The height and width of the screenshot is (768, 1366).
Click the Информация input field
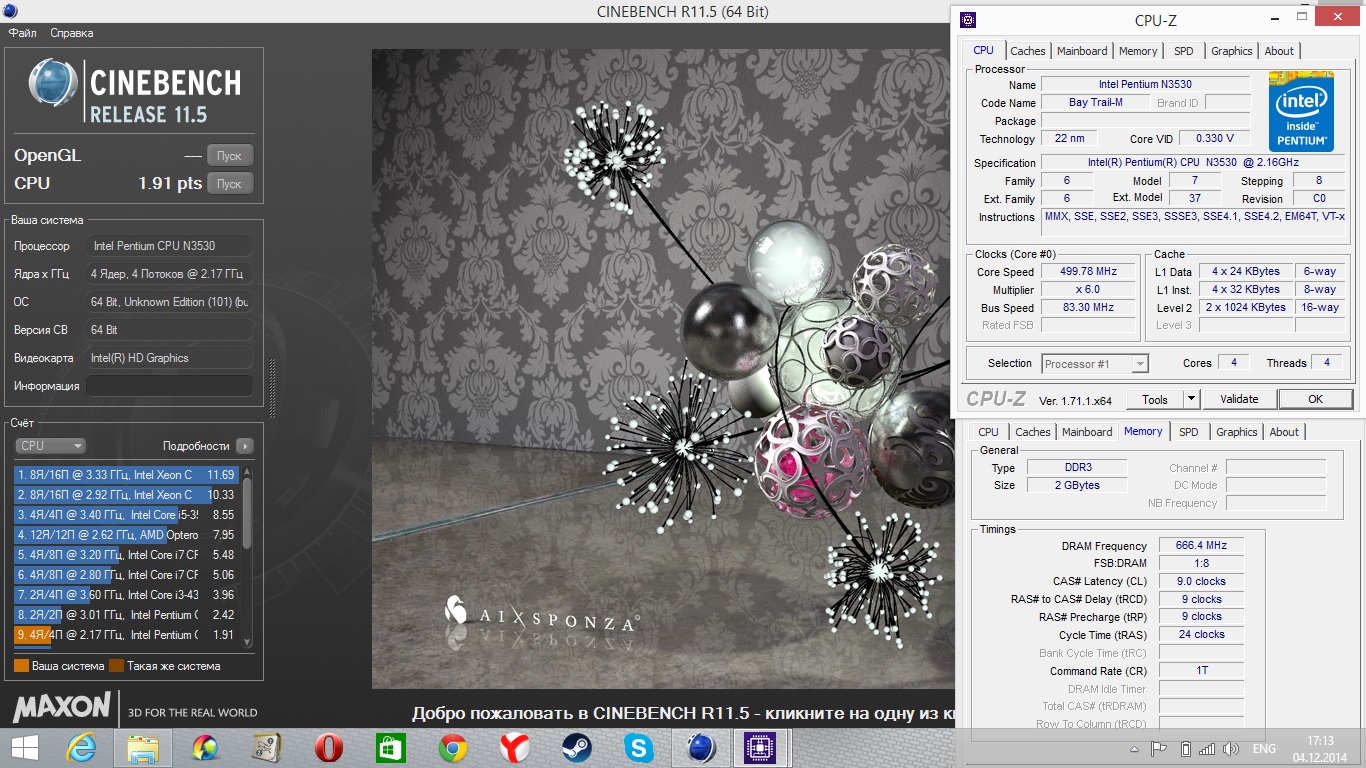(169, 386)
